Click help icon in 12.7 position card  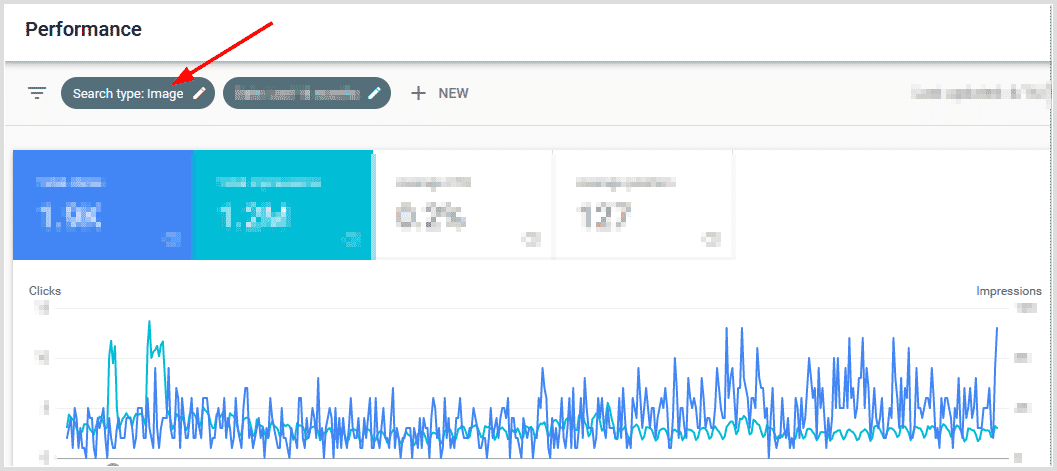(711, 239)
